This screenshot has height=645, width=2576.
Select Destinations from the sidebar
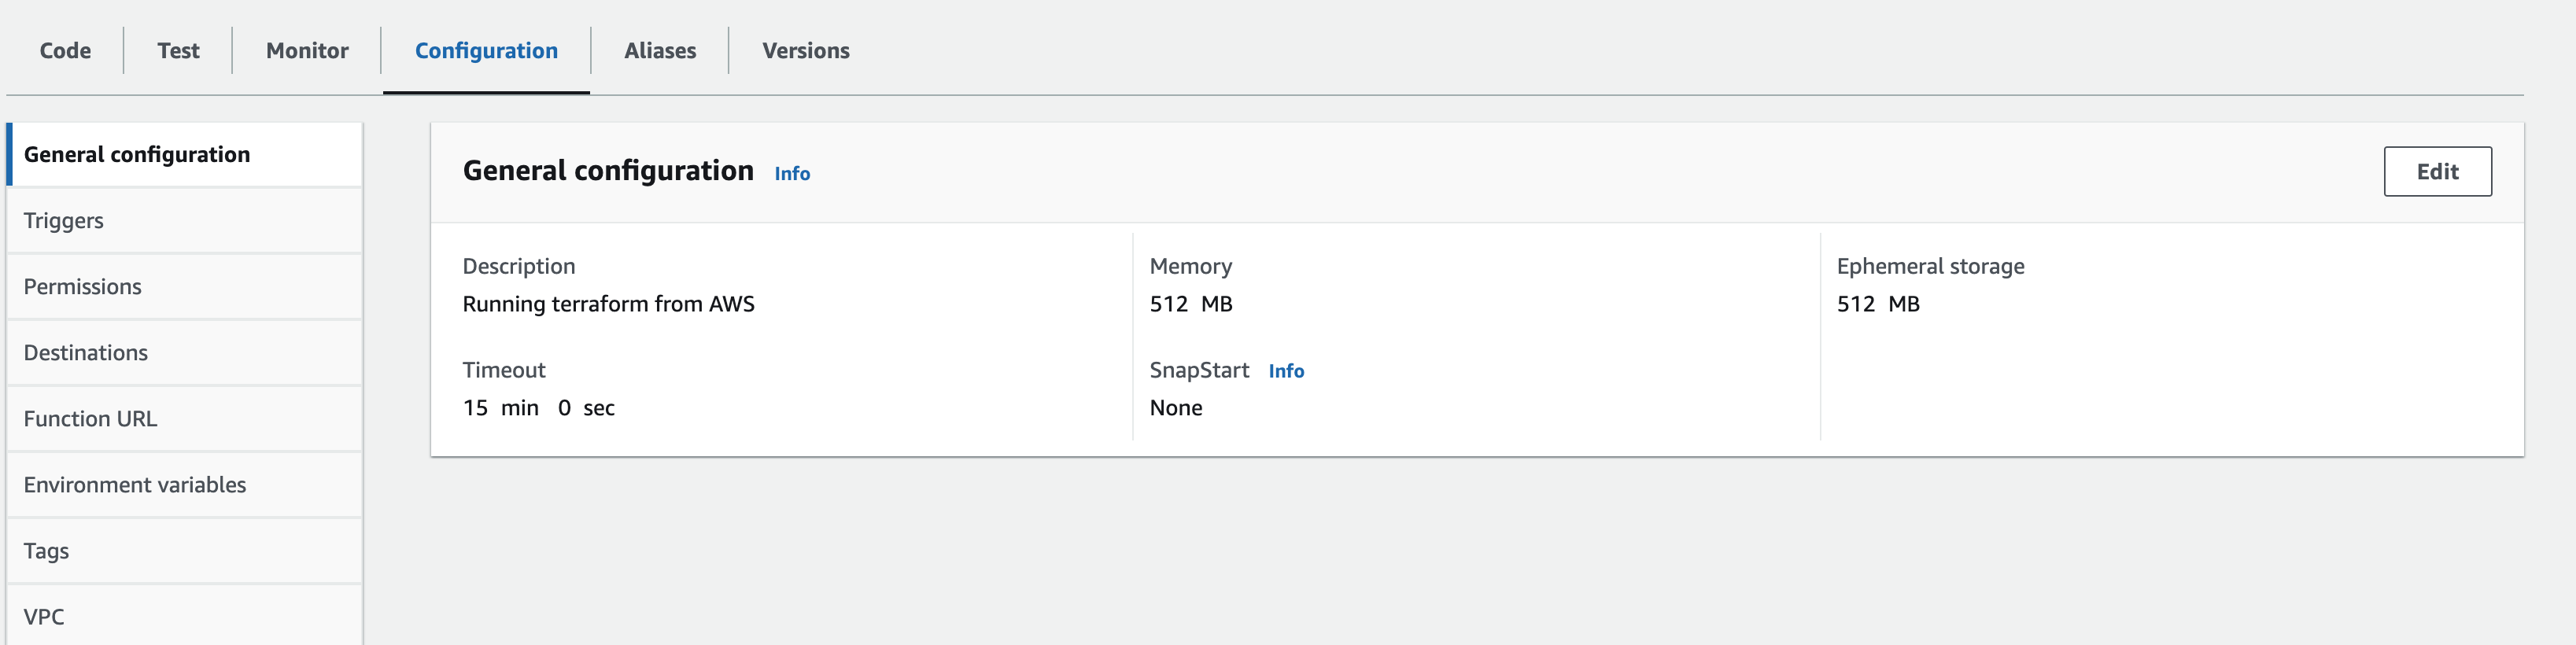click(x=86, y=352)
